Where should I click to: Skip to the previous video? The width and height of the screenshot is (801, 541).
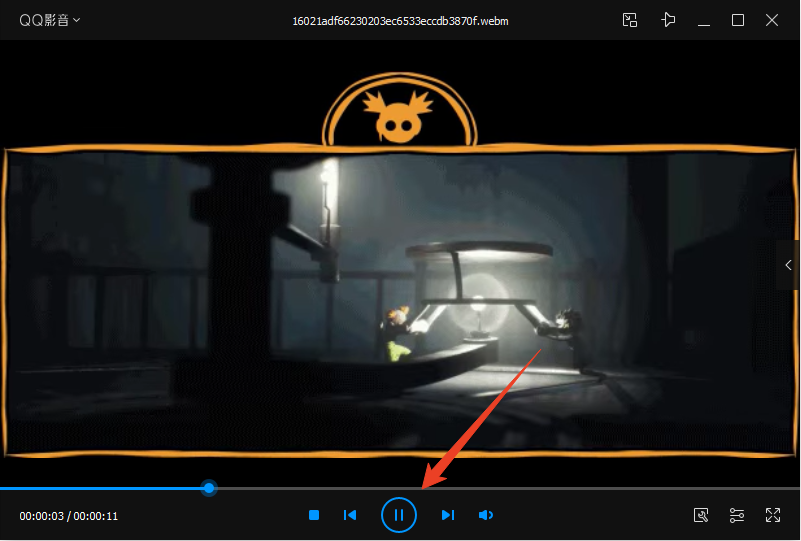[x=350, y=515]
